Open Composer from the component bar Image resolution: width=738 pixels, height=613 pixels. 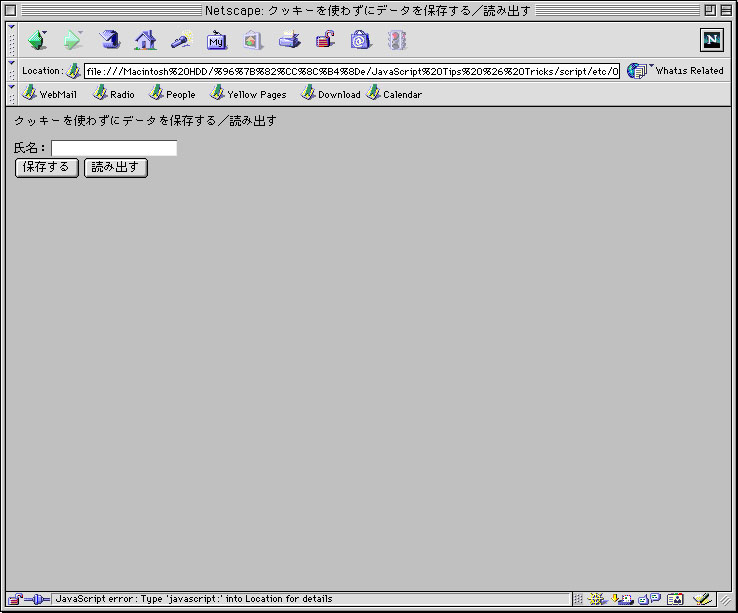(702, 599)
